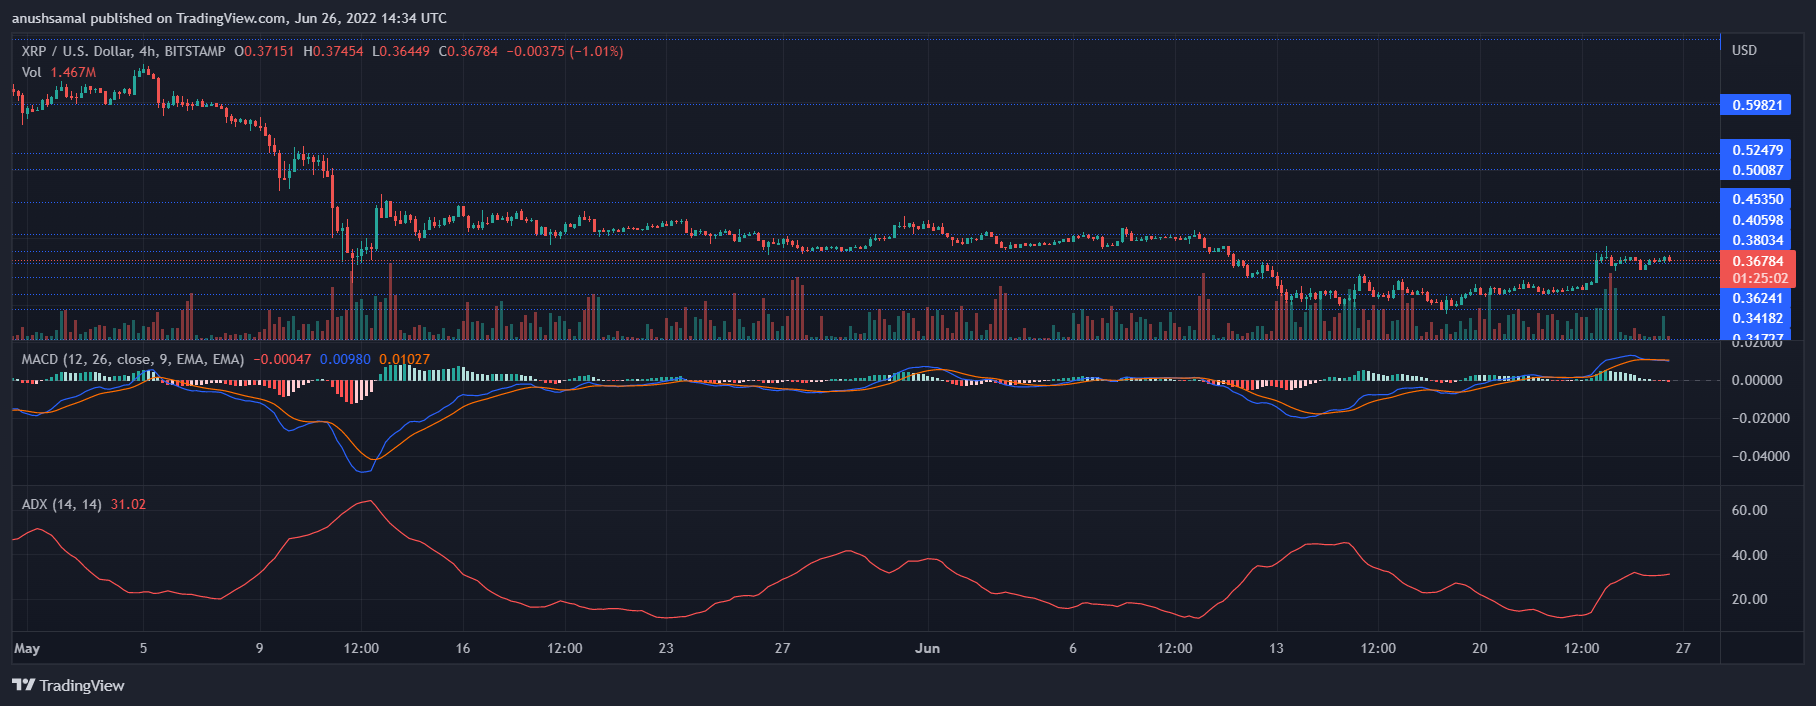Viewport: 1816px width, 706px height.
Task: Click date '9' on the time axis
Action: (259, 648)
